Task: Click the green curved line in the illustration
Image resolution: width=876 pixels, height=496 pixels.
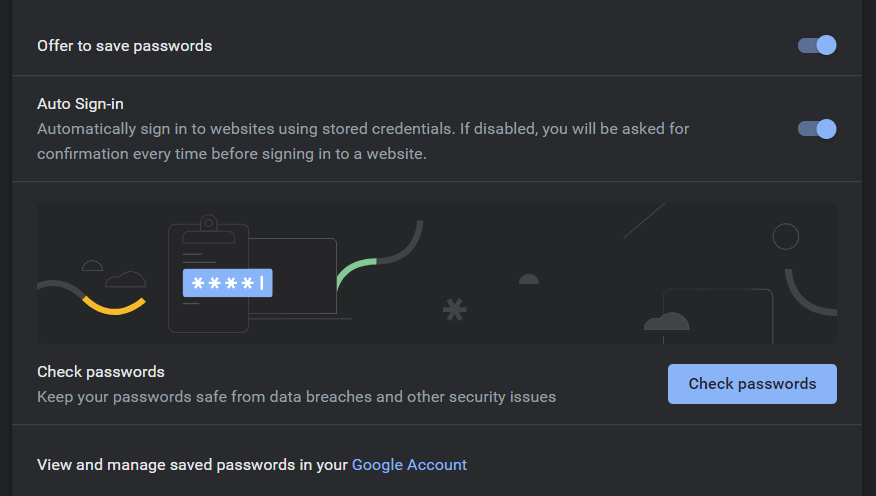Action: tap(355, 269)
